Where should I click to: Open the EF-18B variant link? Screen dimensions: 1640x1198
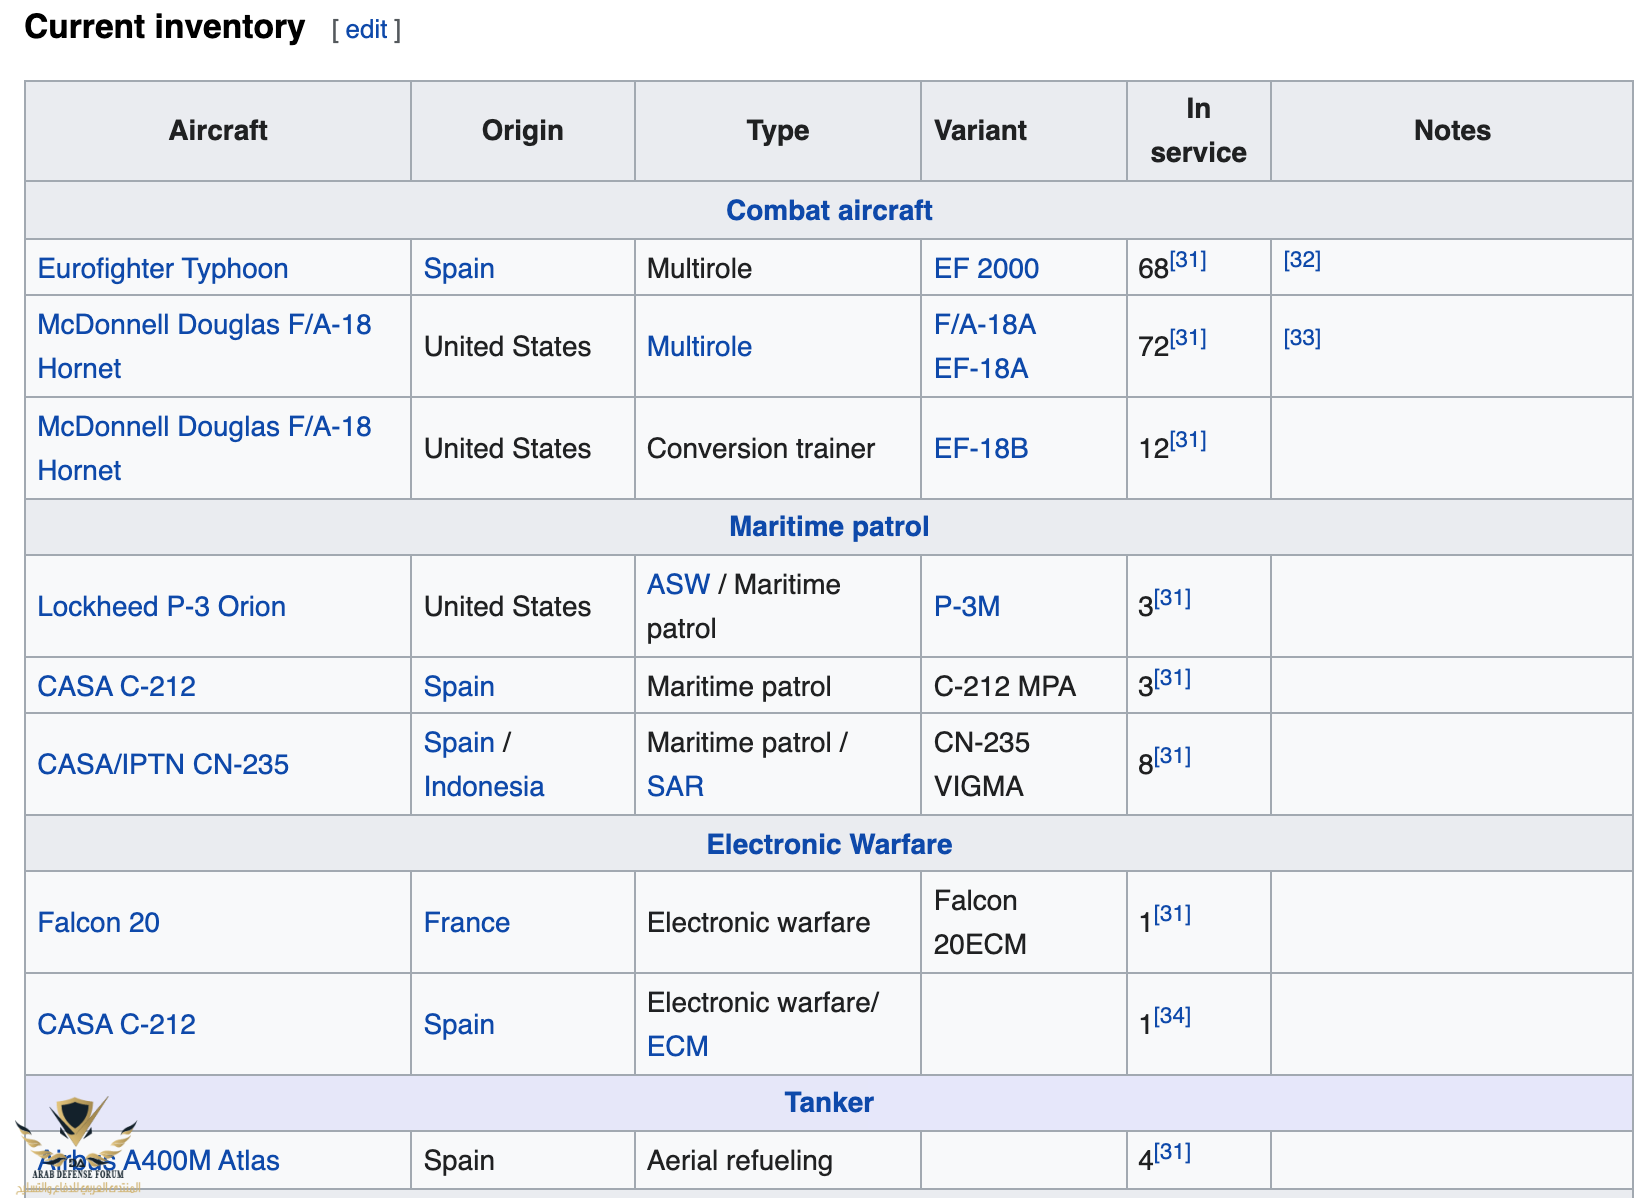click(980, 448)
